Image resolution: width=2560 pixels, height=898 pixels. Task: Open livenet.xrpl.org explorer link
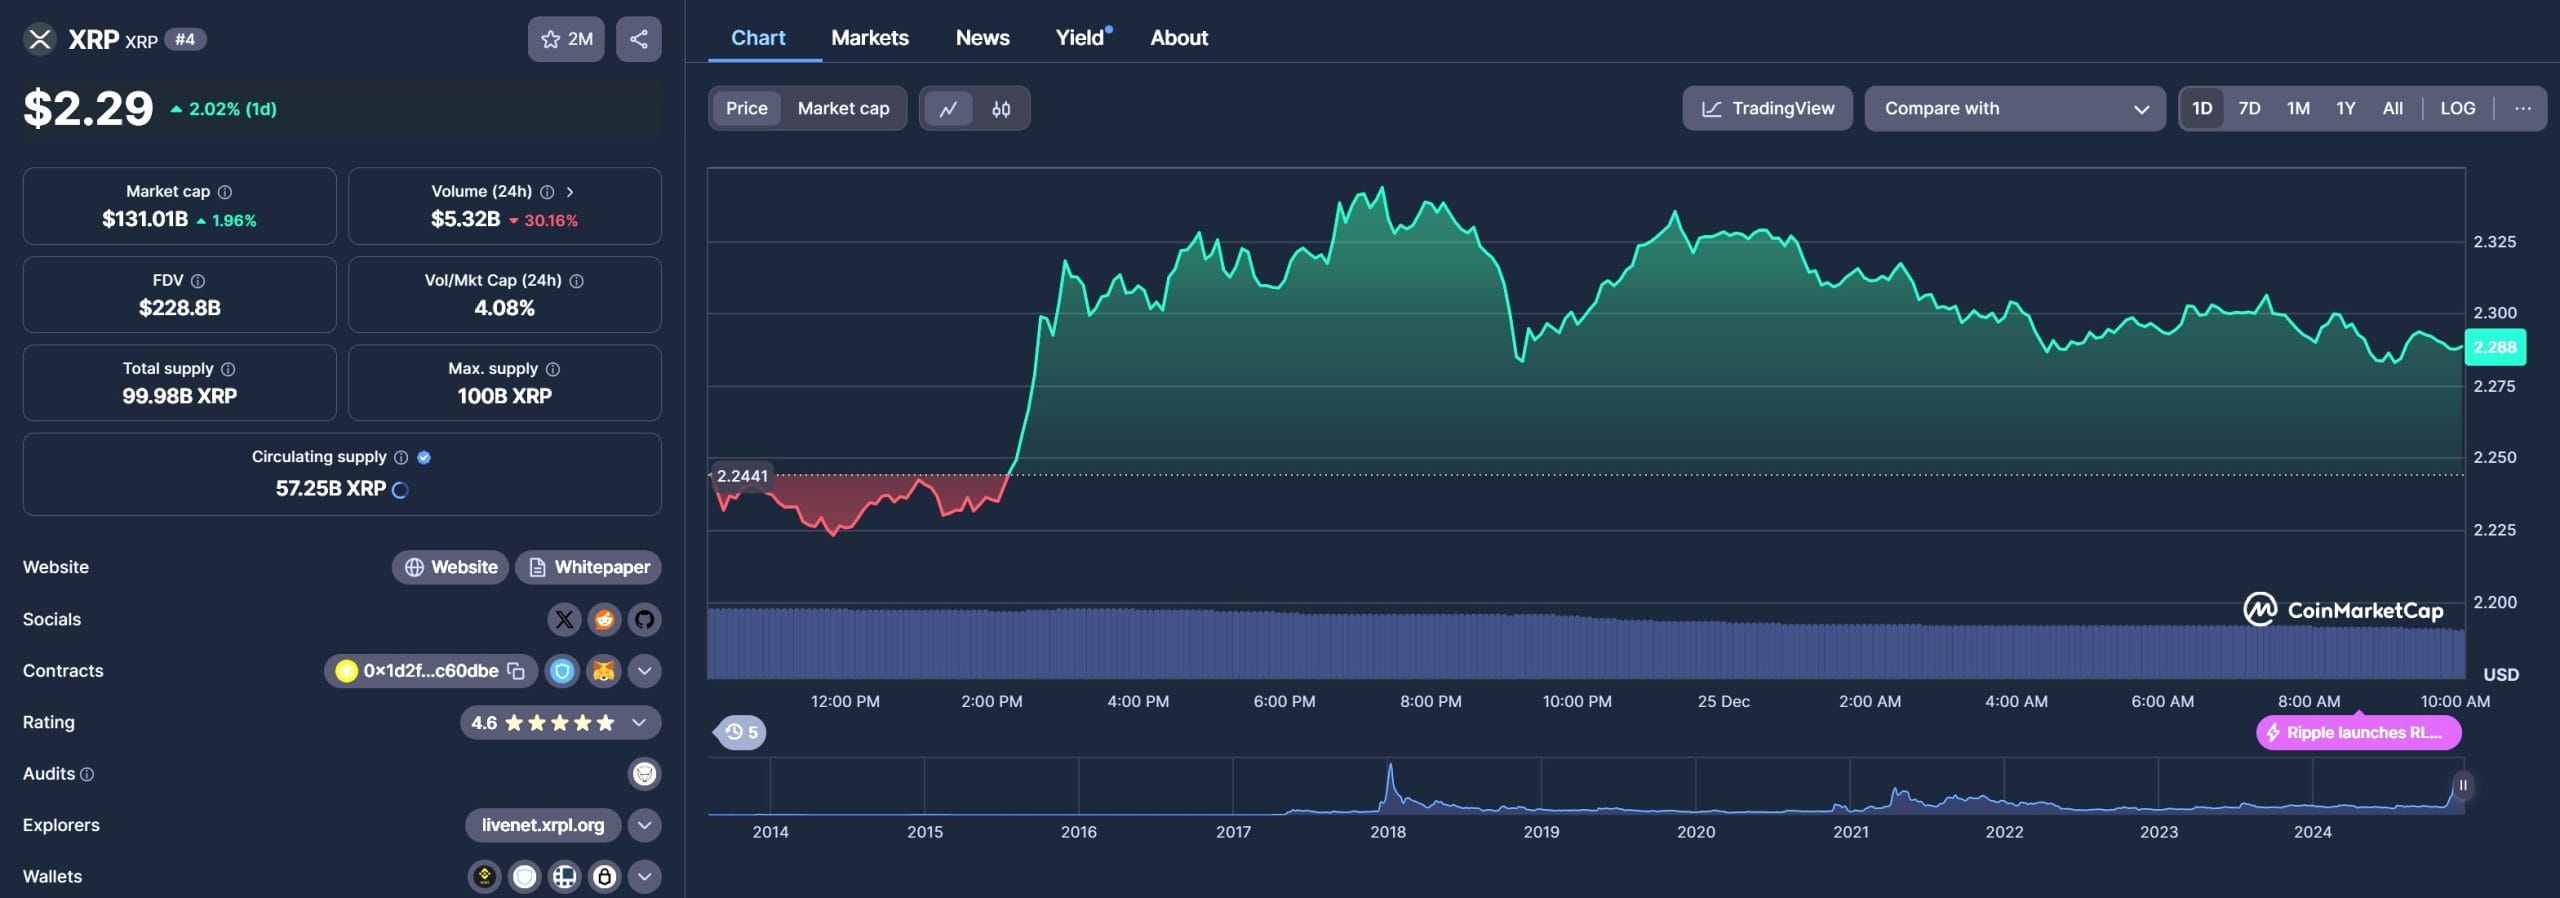click(543, 826)
